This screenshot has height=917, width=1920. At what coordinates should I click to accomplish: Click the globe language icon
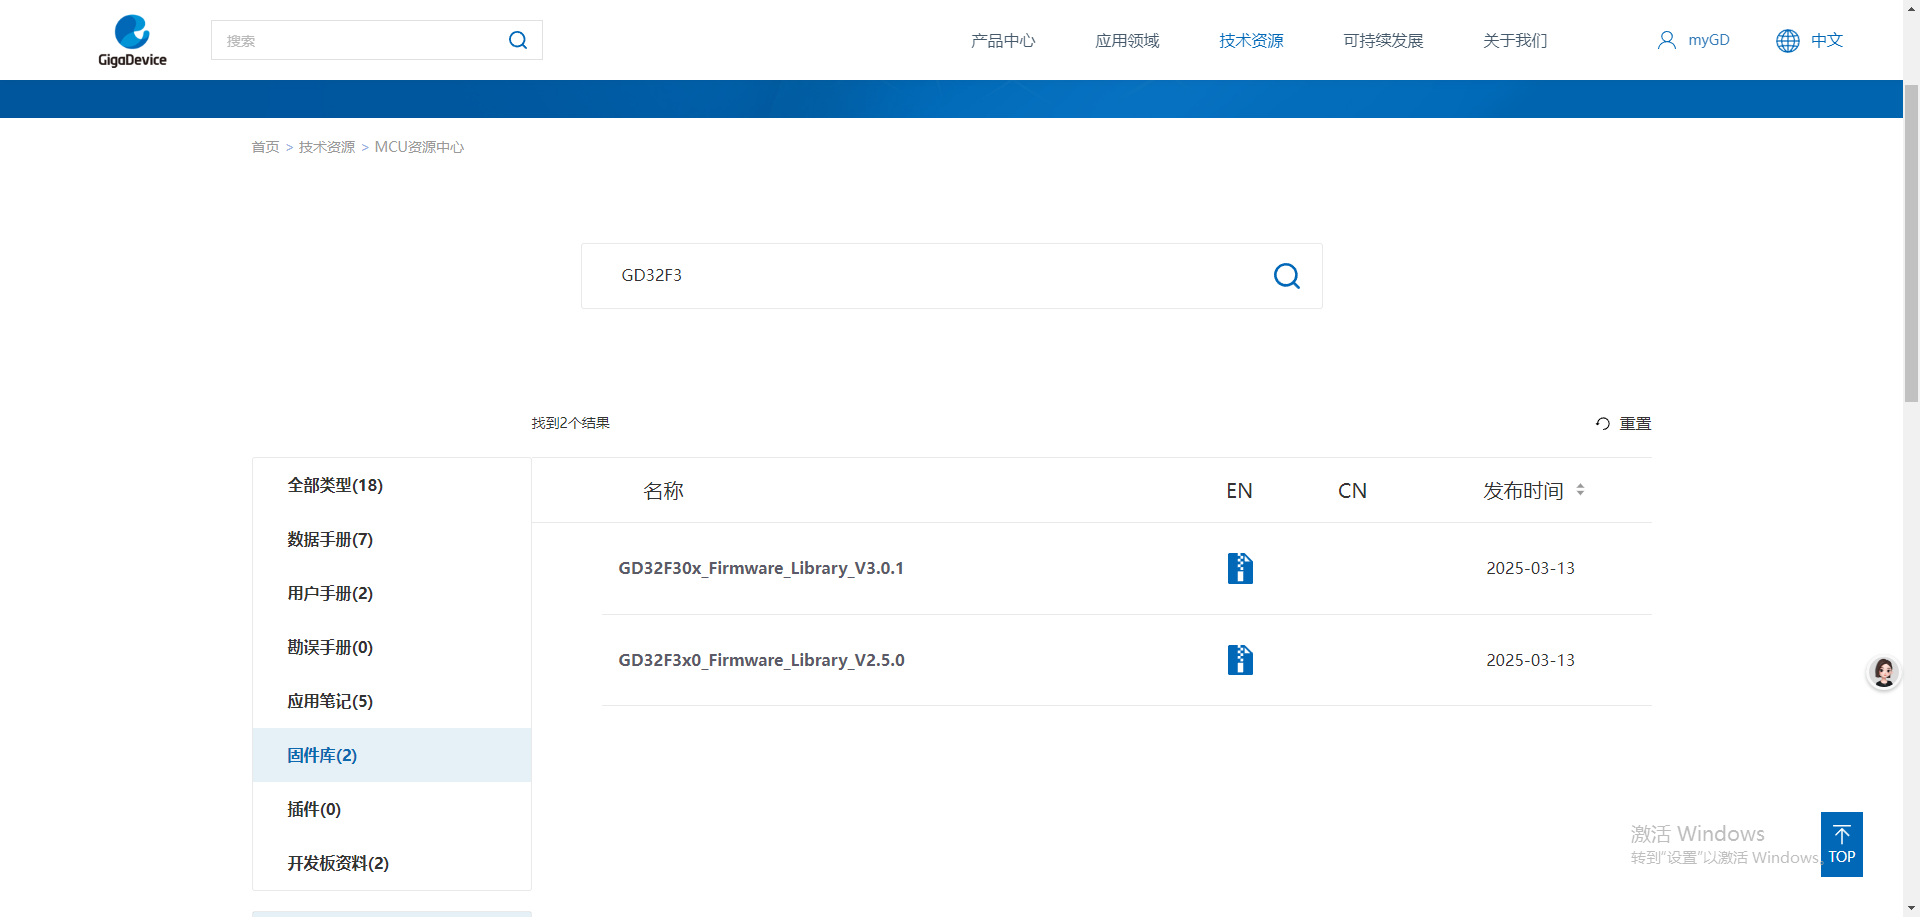click(x=1788, y=40)
